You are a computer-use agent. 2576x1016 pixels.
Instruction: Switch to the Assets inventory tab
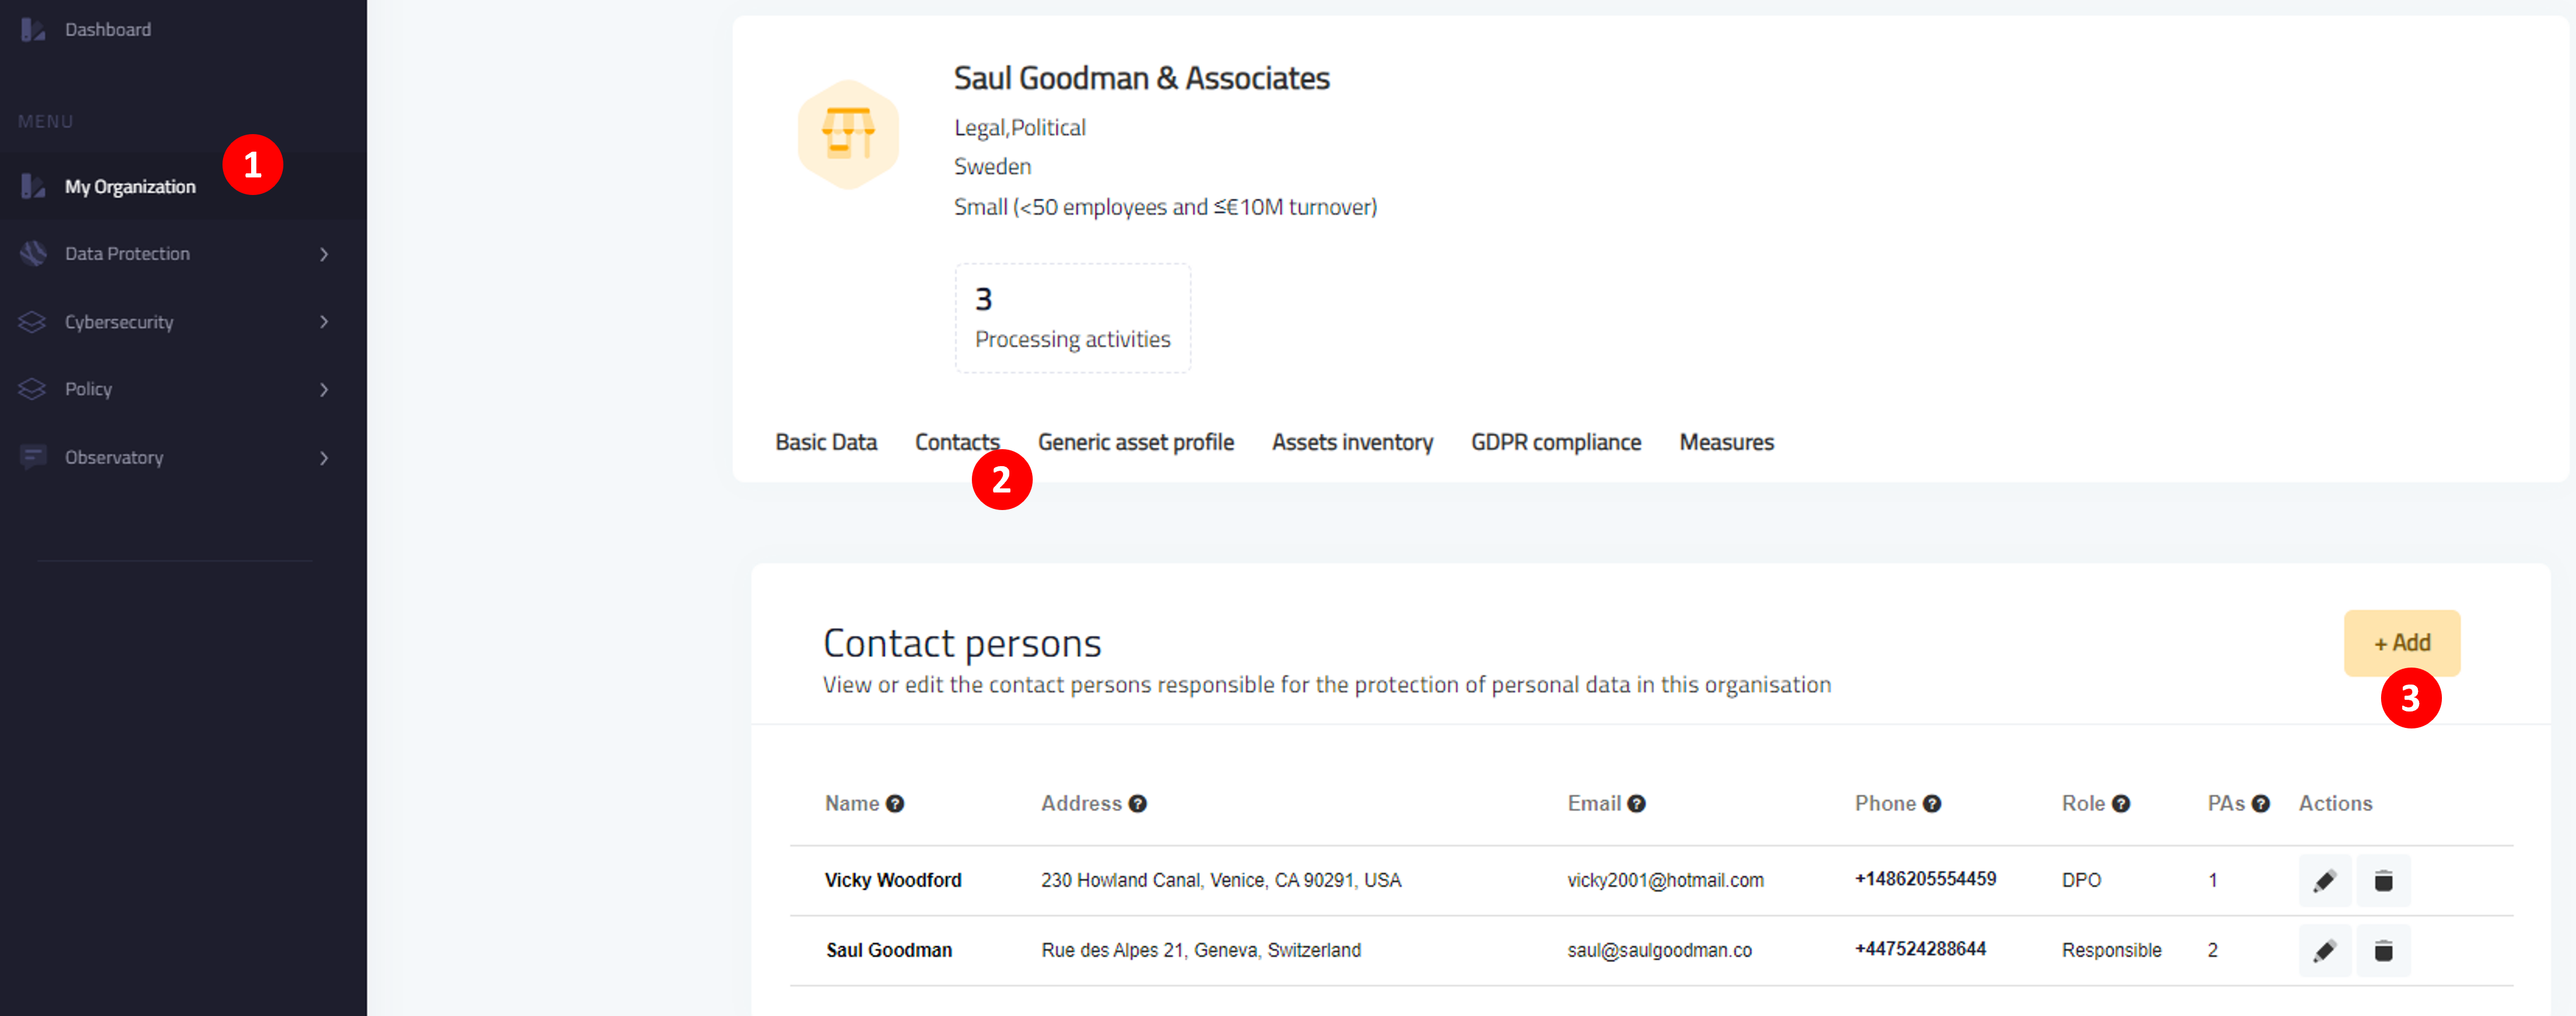click(1352, 442)
